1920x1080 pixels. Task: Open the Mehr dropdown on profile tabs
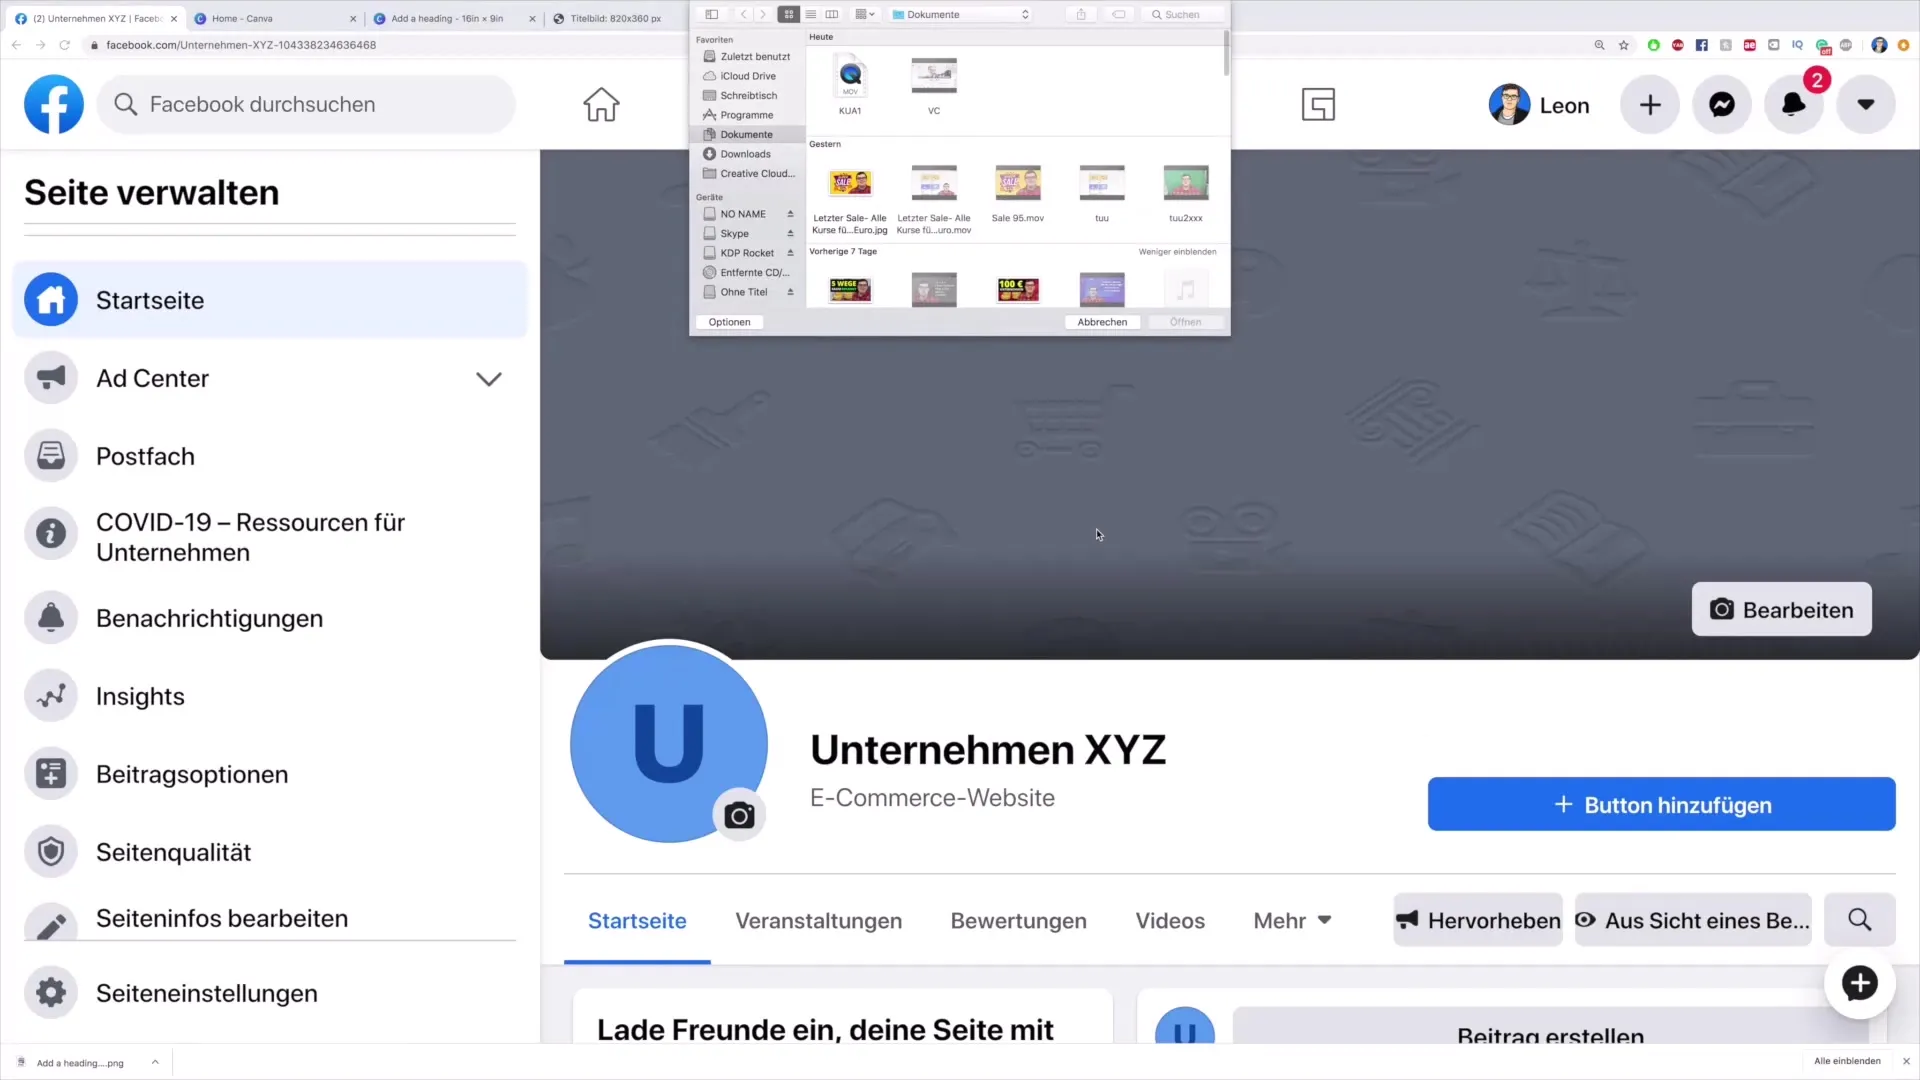point(1292,920)
